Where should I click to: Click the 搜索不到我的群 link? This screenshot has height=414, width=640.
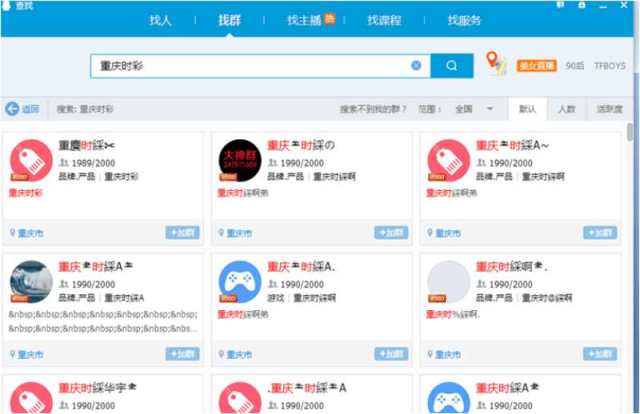[373, 109]
